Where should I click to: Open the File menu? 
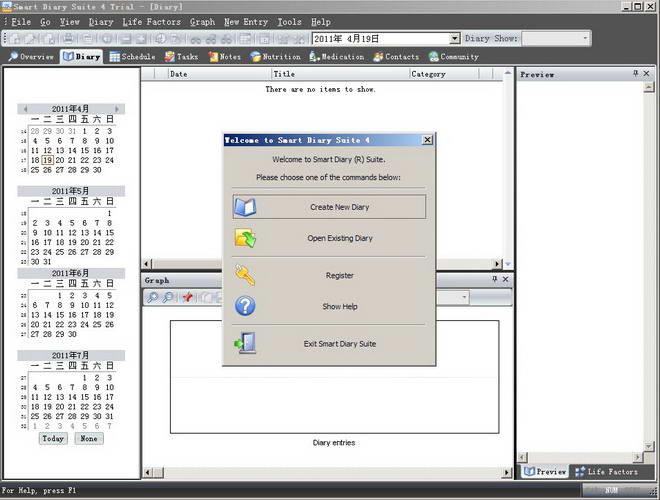[x=21, y=22]
